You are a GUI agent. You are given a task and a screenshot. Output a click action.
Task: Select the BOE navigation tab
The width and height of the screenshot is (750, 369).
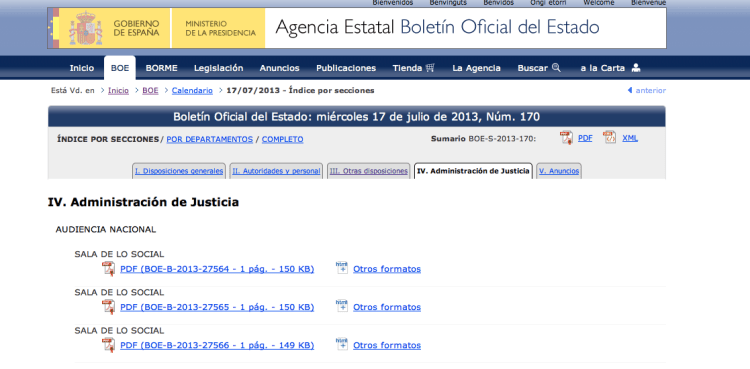[x=120, y=68]
